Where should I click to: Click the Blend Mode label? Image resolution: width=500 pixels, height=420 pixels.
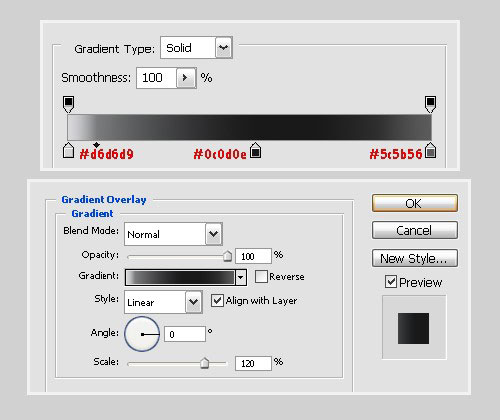click(91, 230)
